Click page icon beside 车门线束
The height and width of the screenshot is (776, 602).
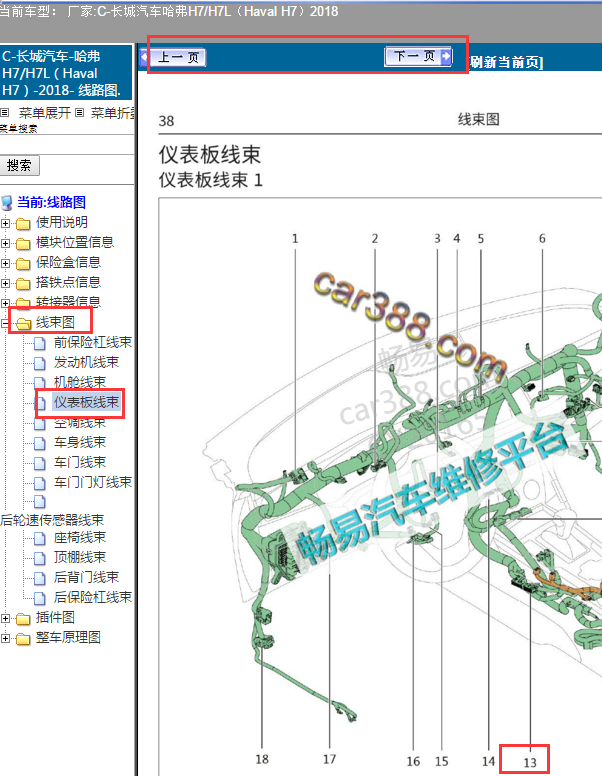[40, 463]
